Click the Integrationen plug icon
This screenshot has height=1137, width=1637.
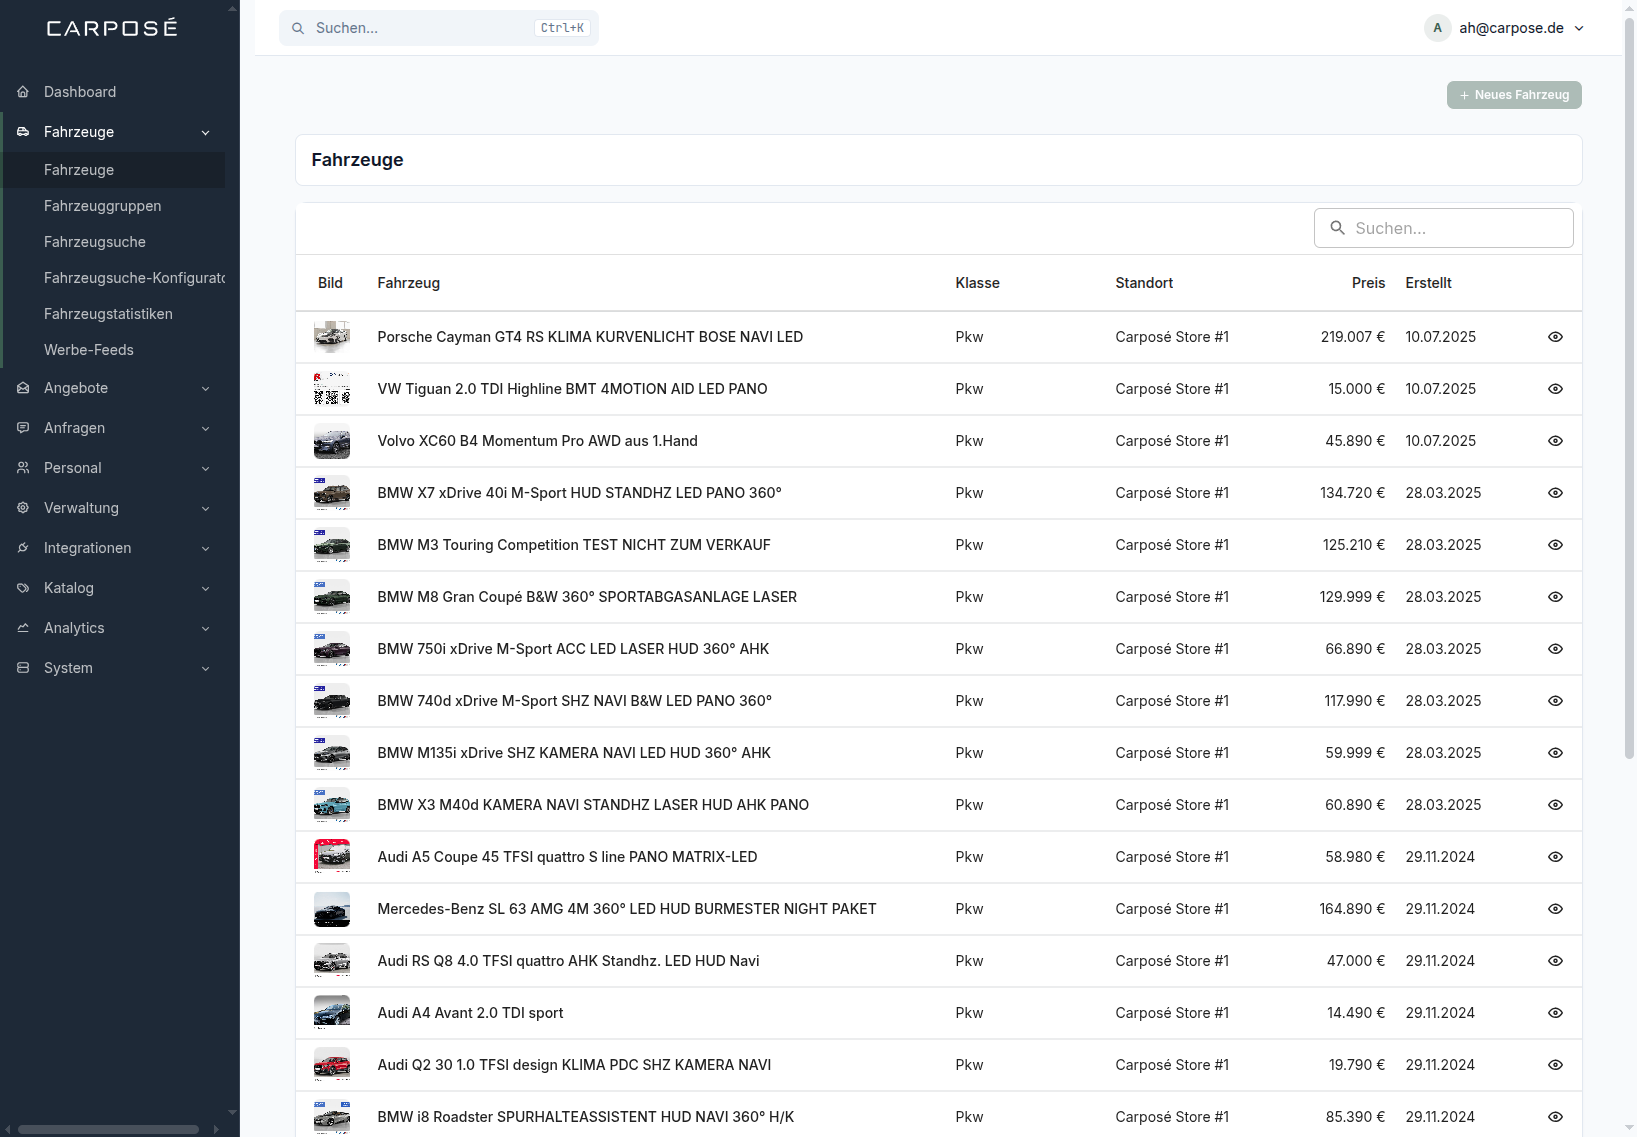point(23,548)
